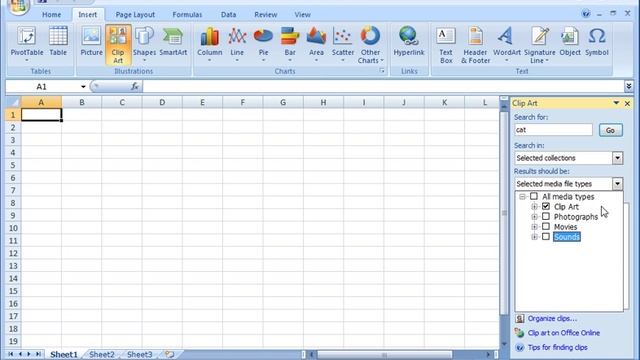Screen dimensions: 640x360
Task: Close the Clip Art task pane
Action: coord(627,104)
